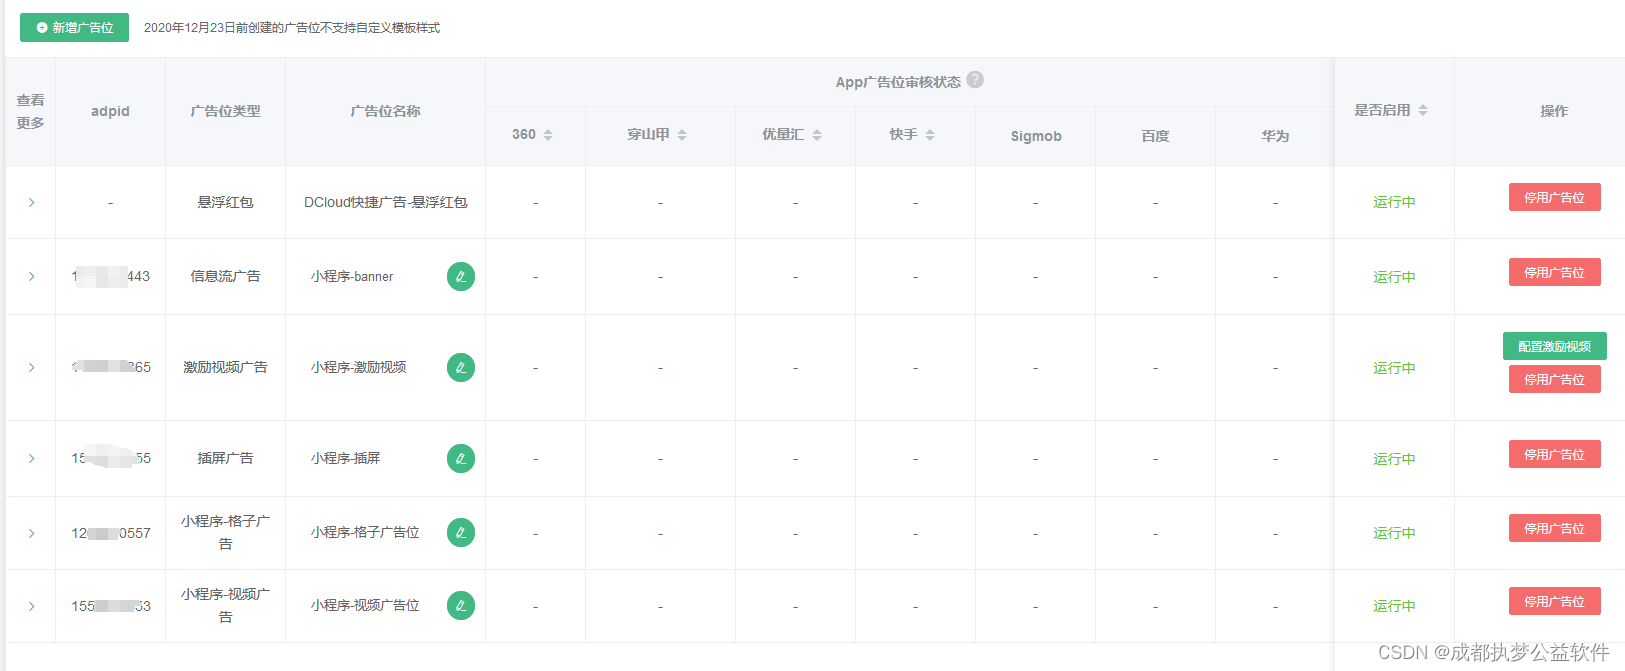Select the DCloud快捷广告-悬浮红包 name cell
This screenshot has height=671, width=1625.
click(x=385, y=202)
